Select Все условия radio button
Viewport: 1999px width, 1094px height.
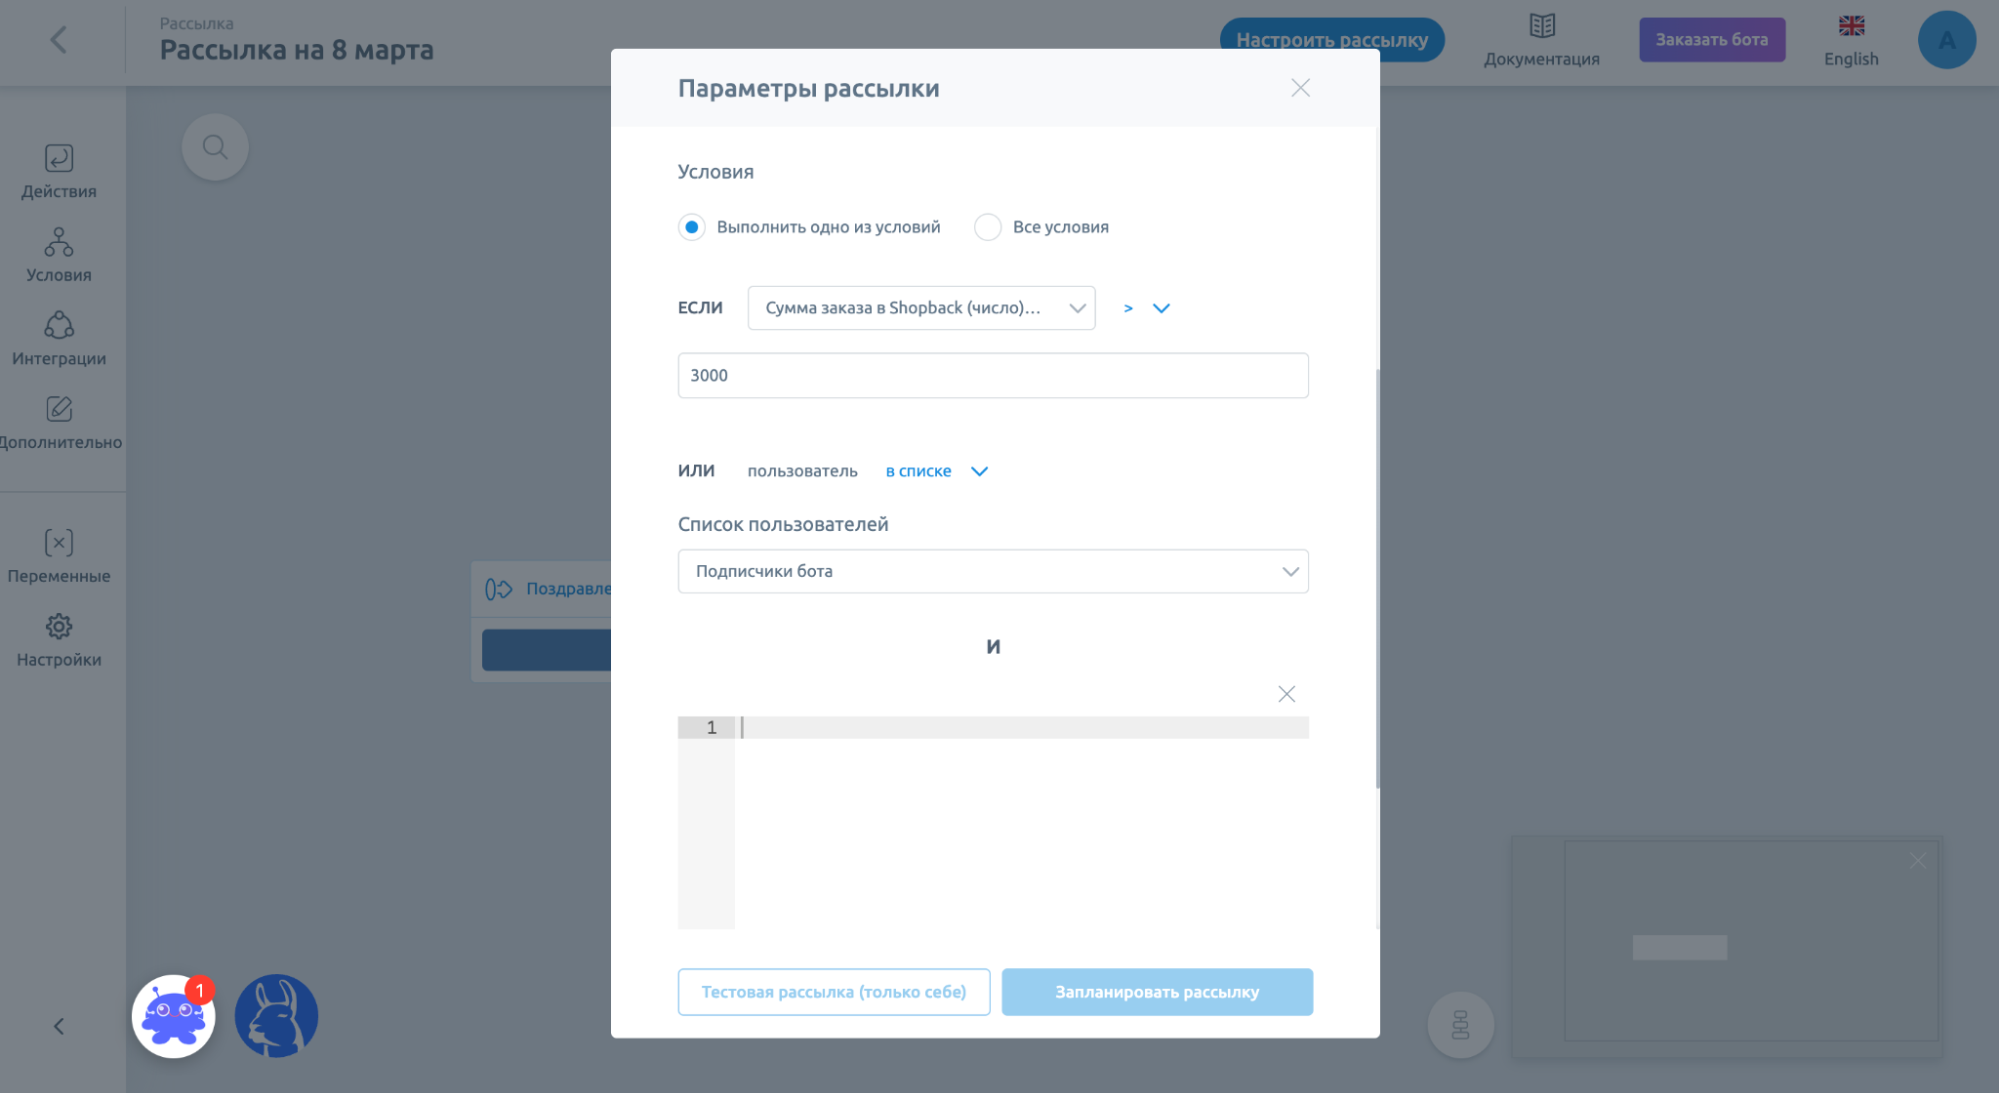click(987, 226)
